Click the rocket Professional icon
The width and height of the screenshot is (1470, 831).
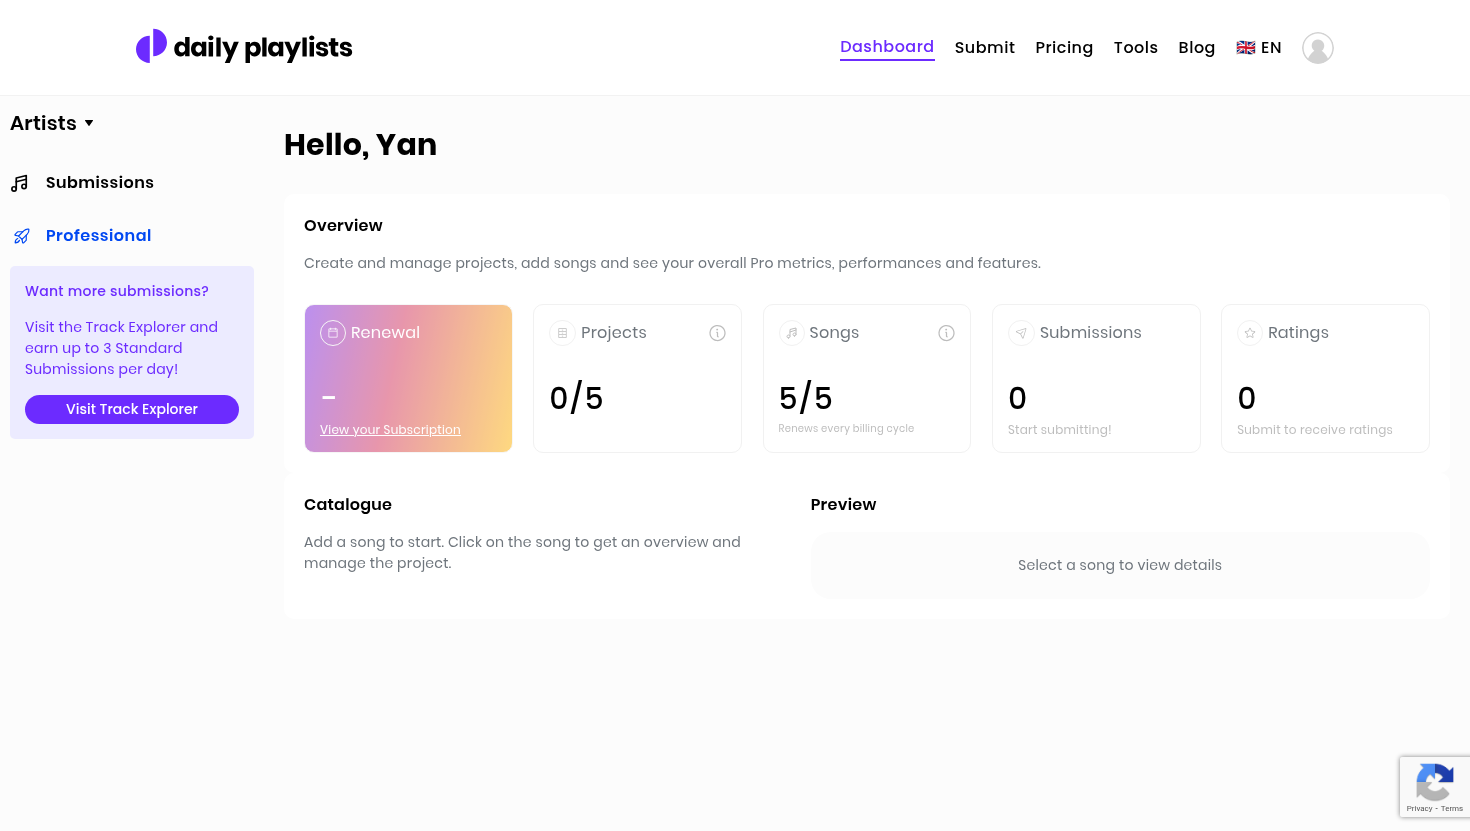[x=21, y=236]
